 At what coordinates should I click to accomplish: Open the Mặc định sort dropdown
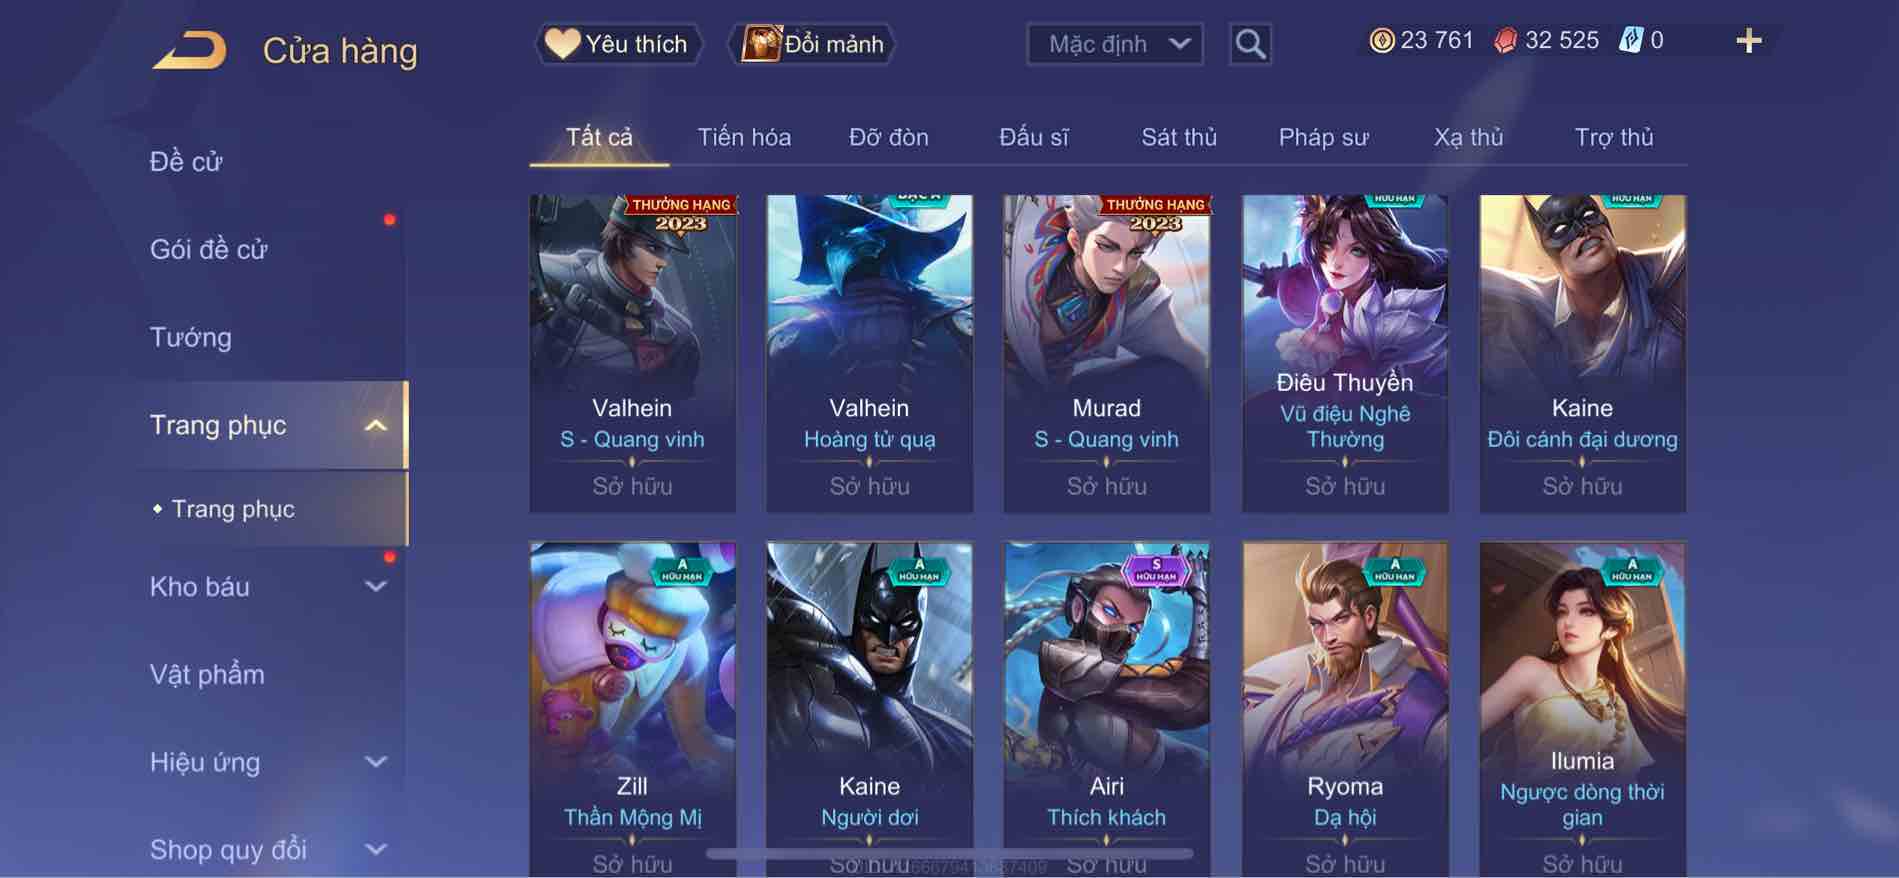[1114, 44]
